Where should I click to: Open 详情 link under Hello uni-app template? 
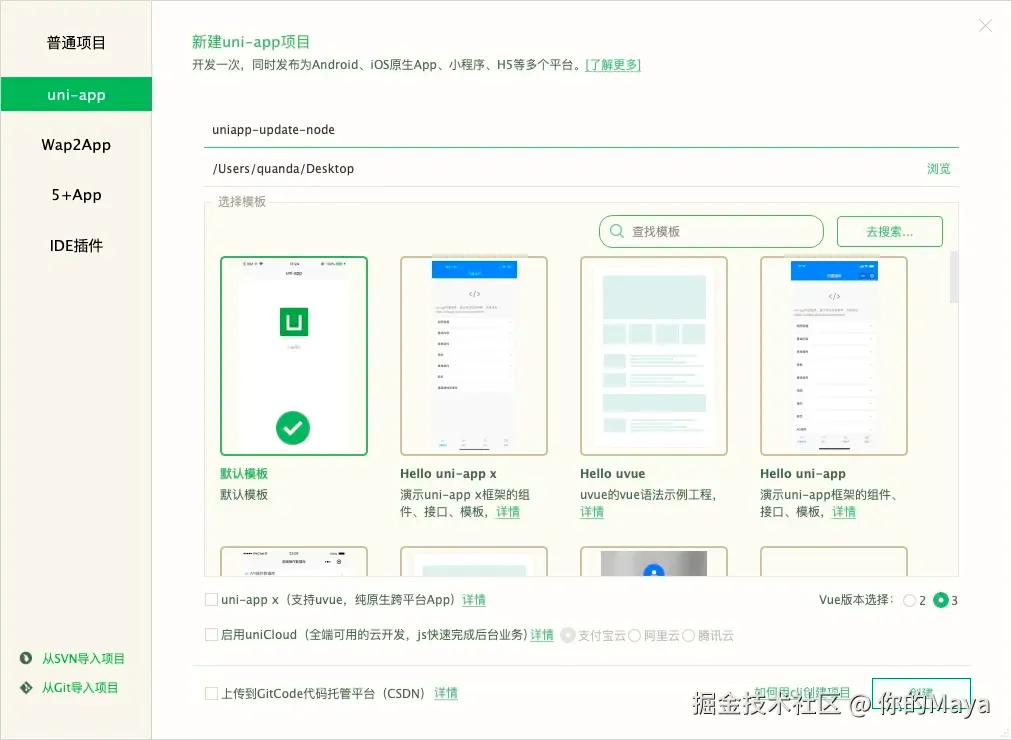tap(844, 512)
